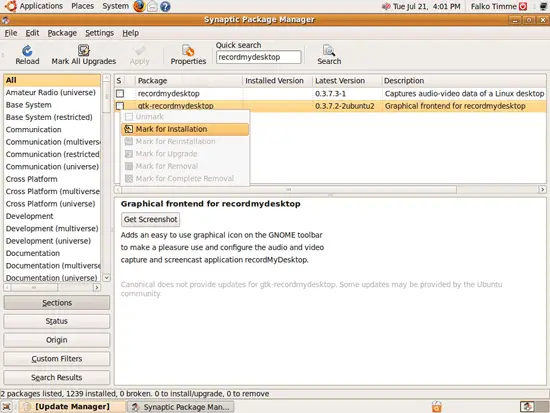Open the Help icon in top panel
550x413 pixels.
pos(165,7)
